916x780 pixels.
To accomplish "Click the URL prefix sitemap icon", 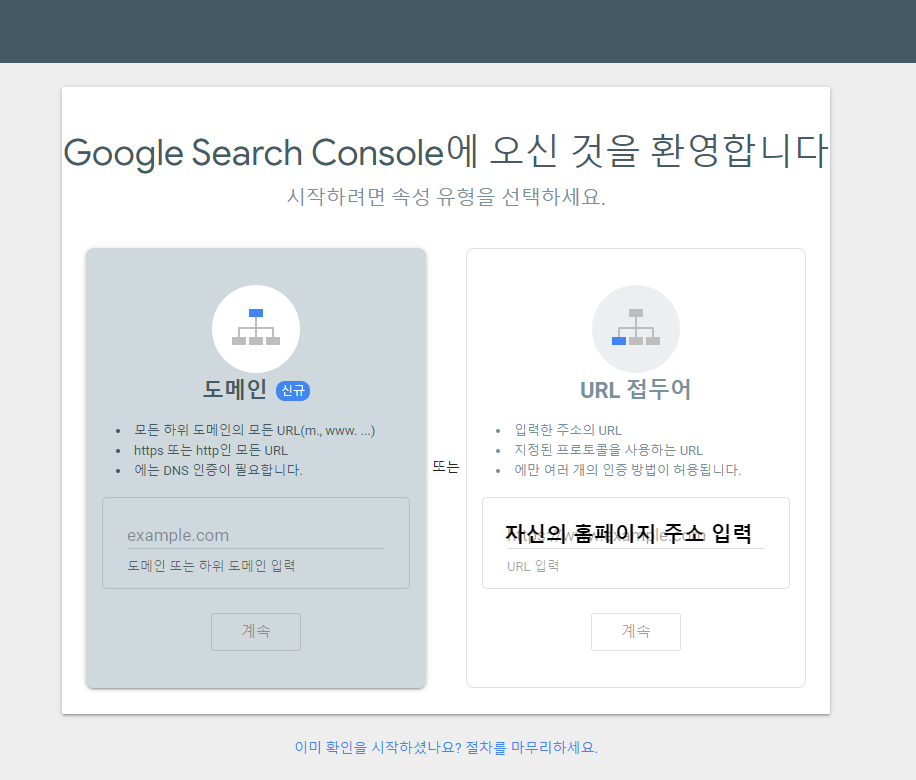I will (x=636, y=328).
